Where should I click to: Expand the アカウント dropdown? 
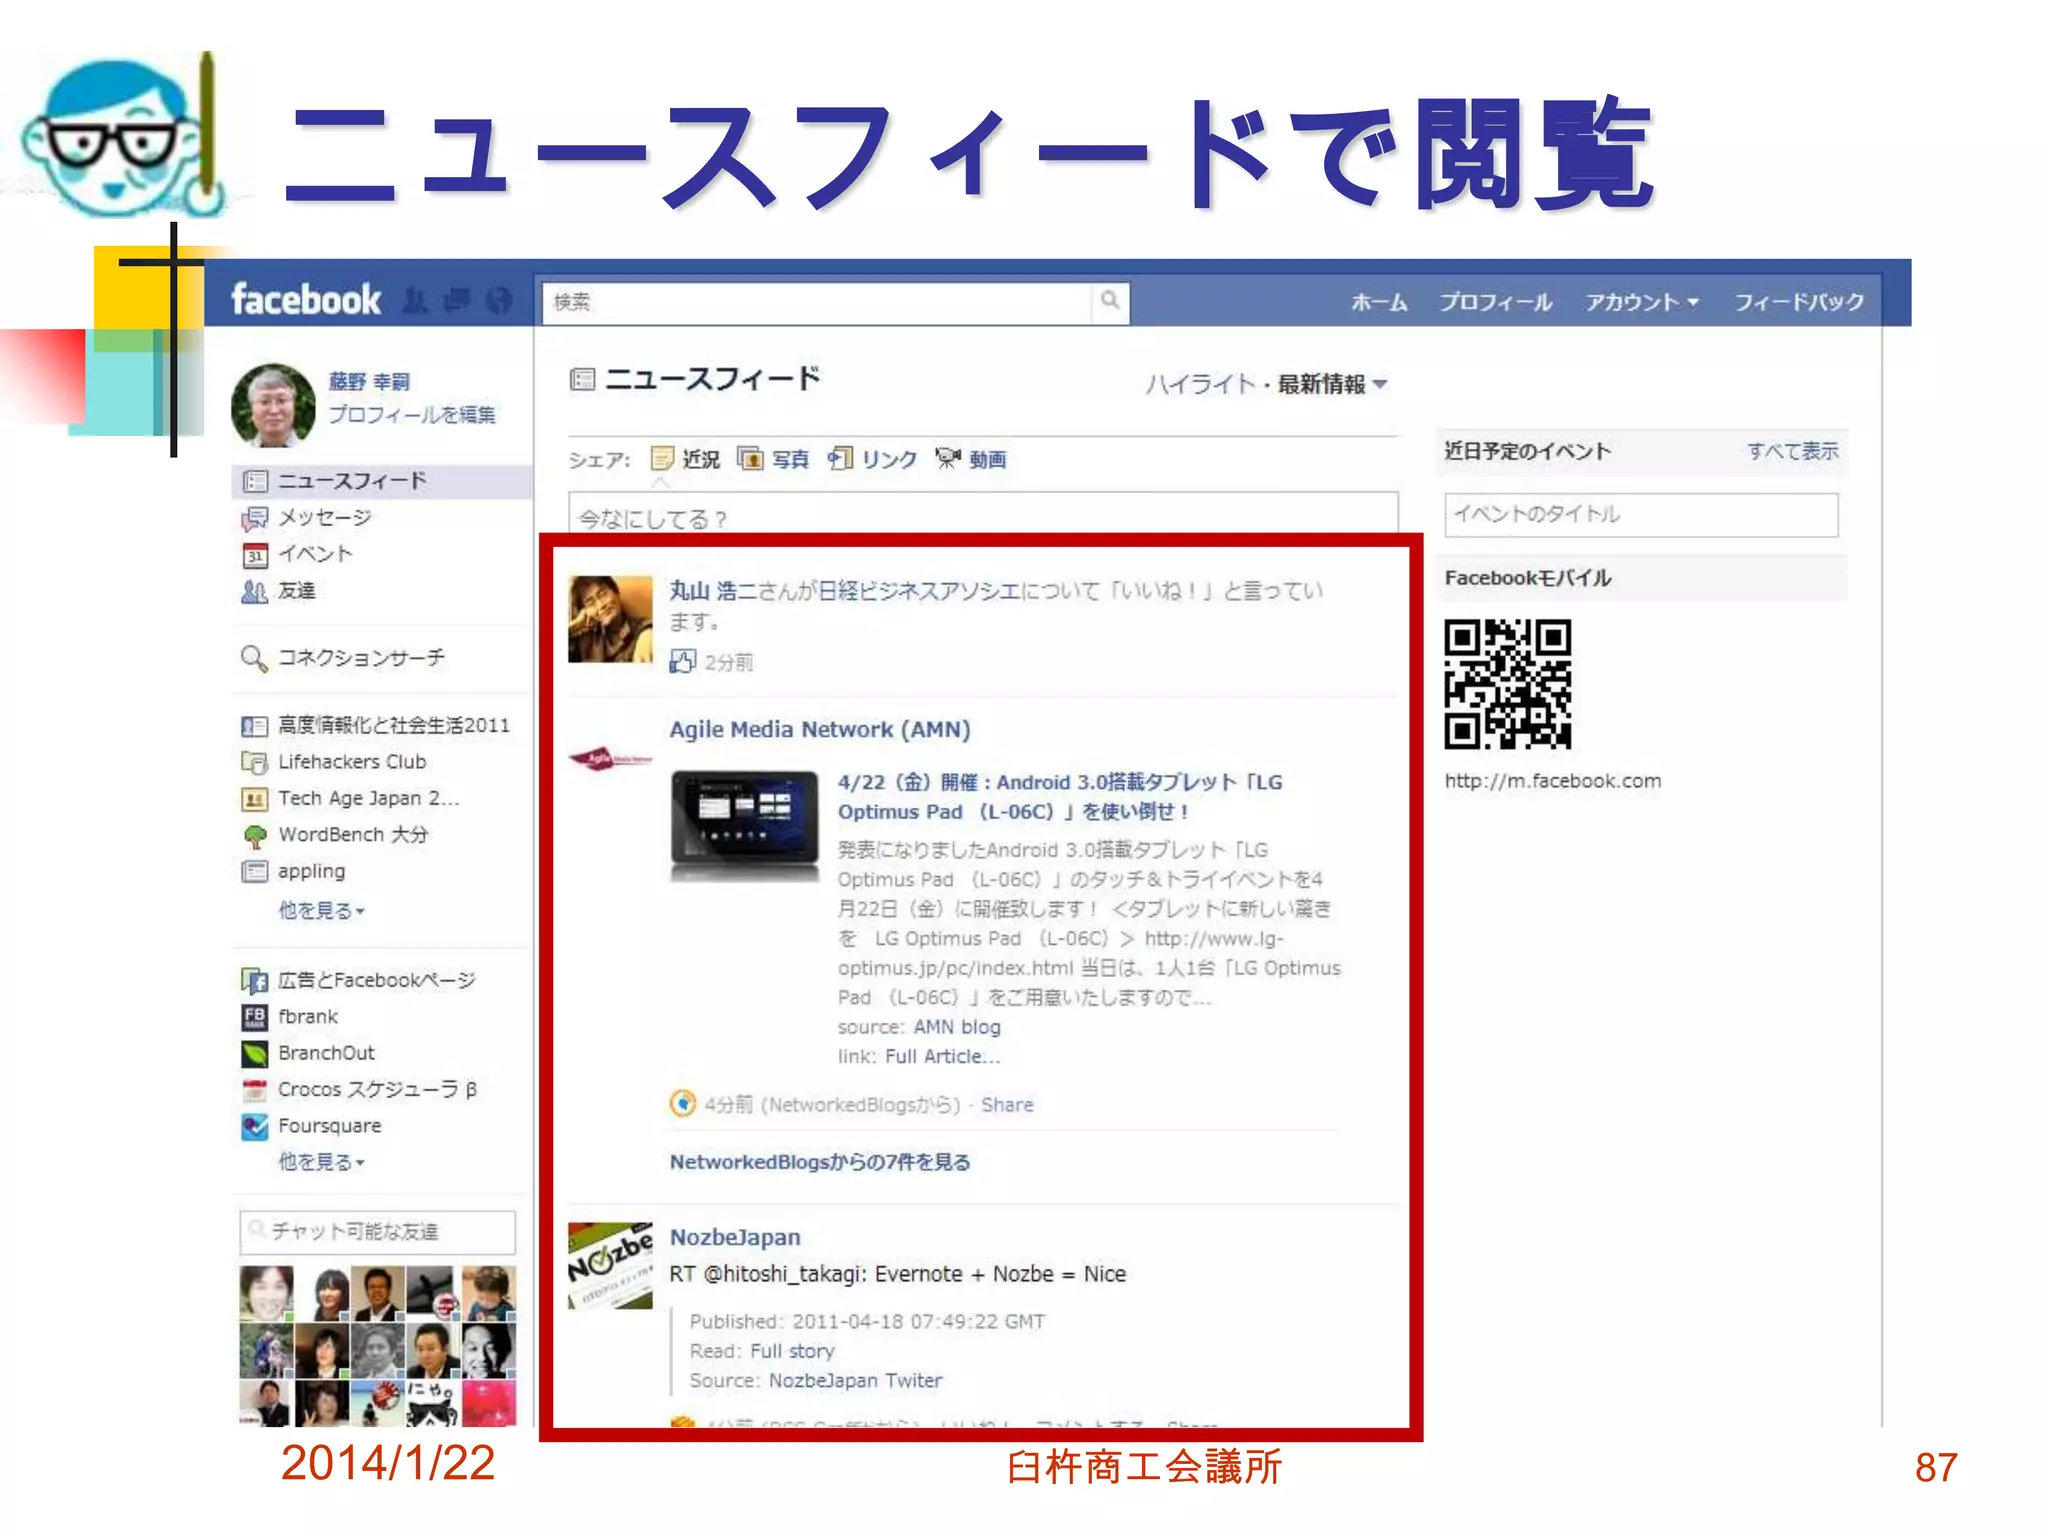1641,302
